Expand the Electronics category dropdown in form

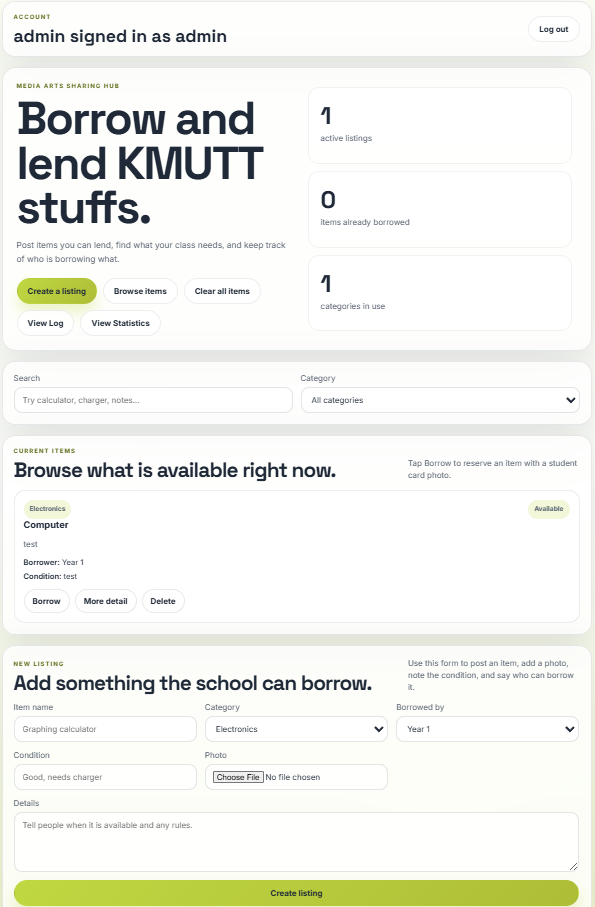(x=296, y=729)
